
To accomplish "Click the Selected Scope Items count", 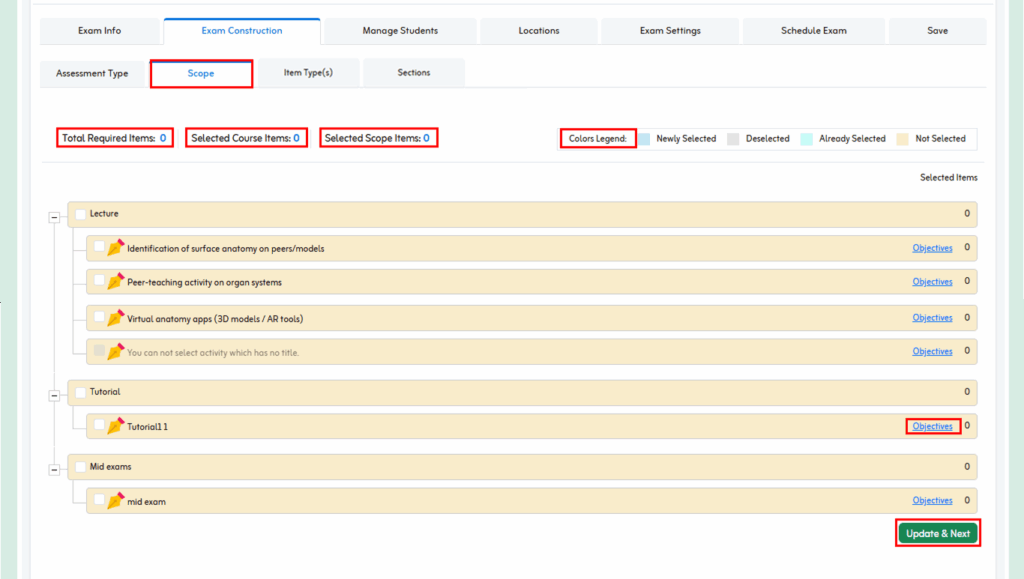I will [x=426, y=138].
